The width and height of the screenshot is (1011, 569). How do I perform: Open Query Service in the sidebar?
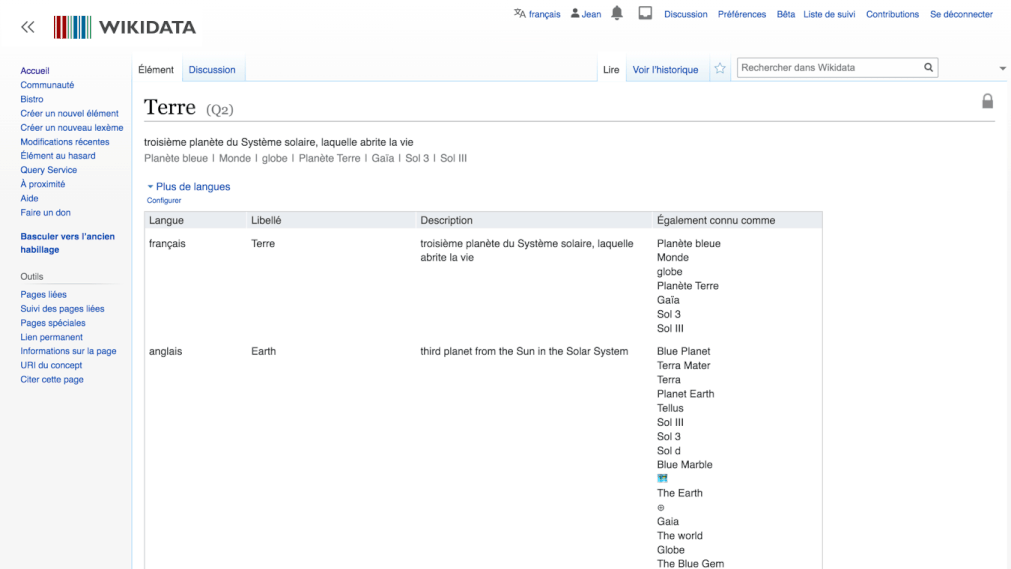[x=48, y=170]
